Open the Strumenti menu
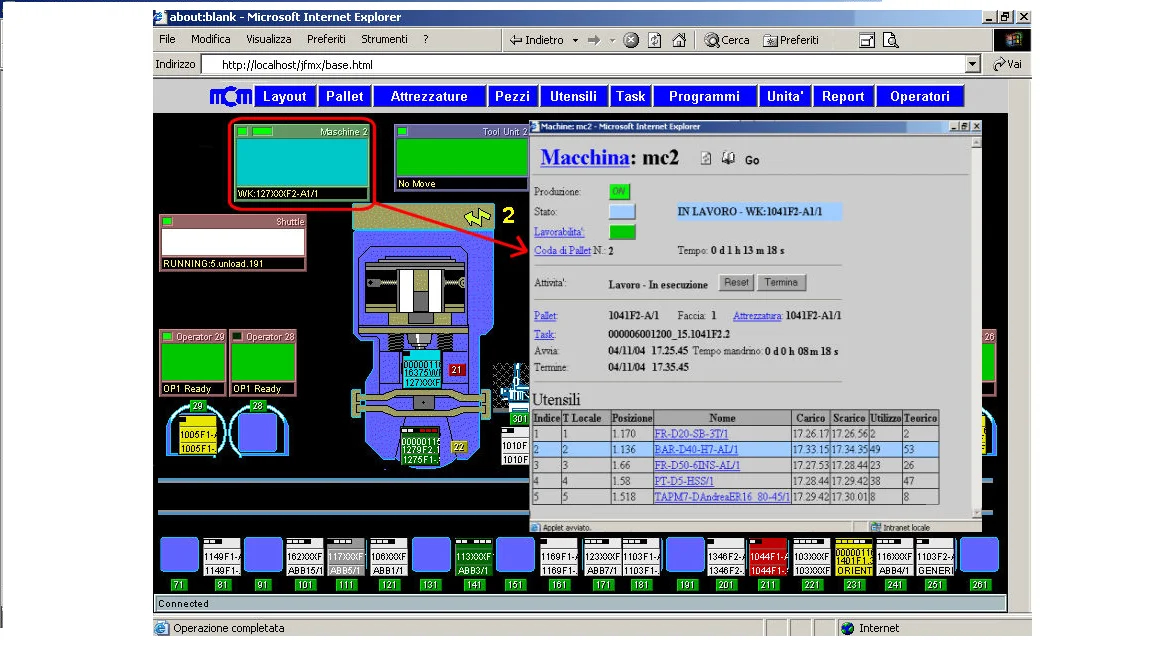Viewport: 1152px width, 648px height. pyautogui.click(x=384, y=39)
